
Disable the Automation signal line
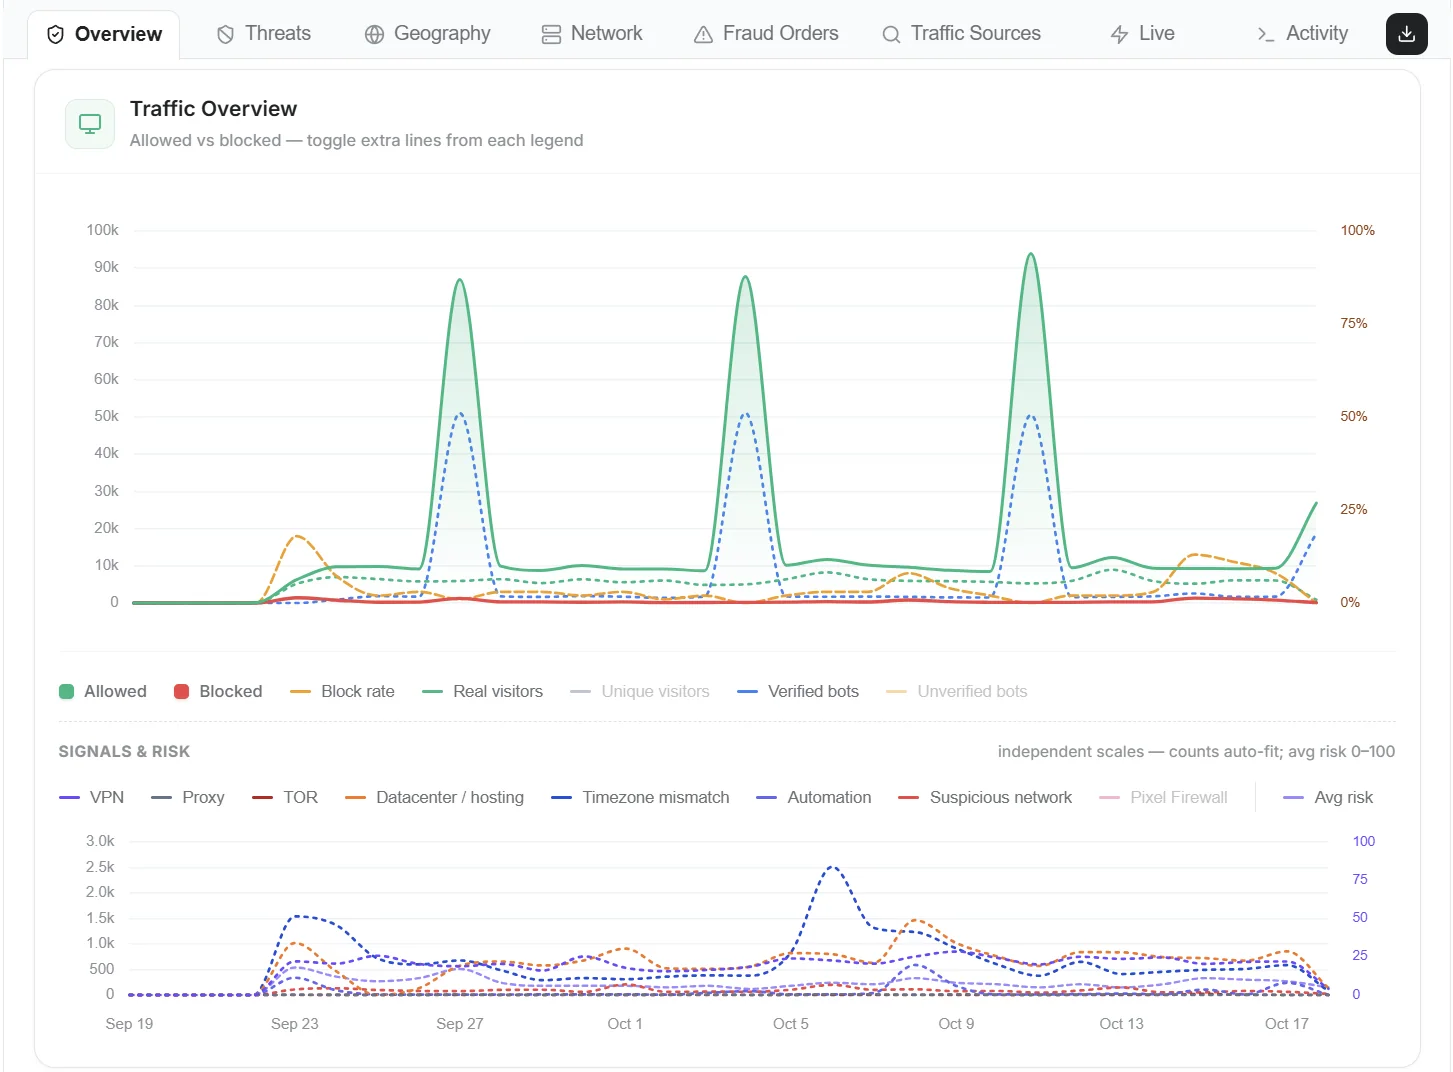(814, 797)
